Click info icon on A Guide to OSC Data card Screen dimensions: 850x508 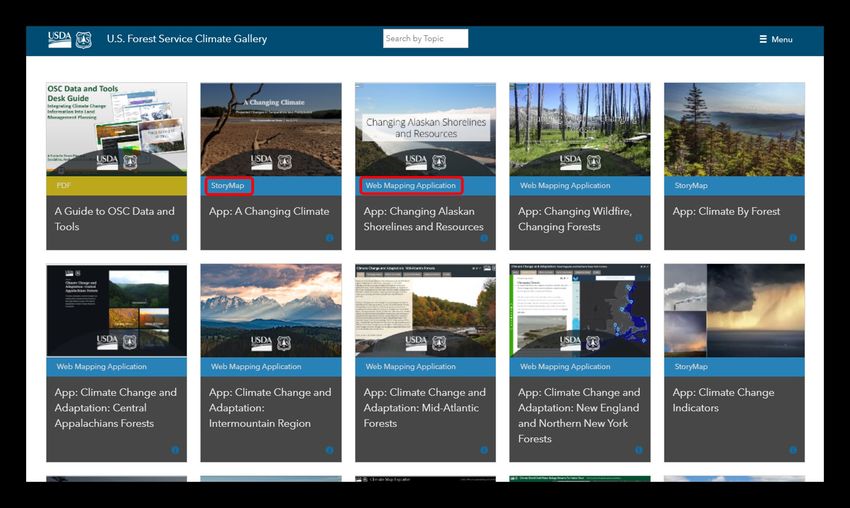(x=175, y=237)
